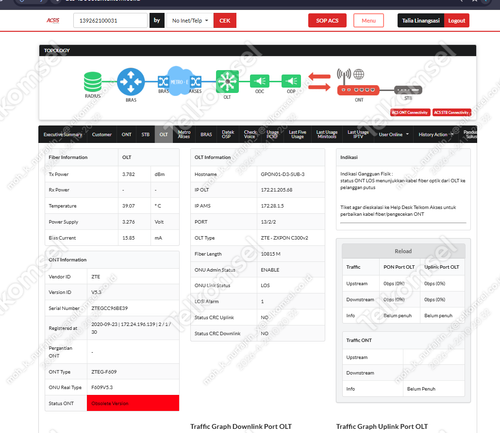Click the Logout button
The image size is (500, 433).
[x=456, y=20]
